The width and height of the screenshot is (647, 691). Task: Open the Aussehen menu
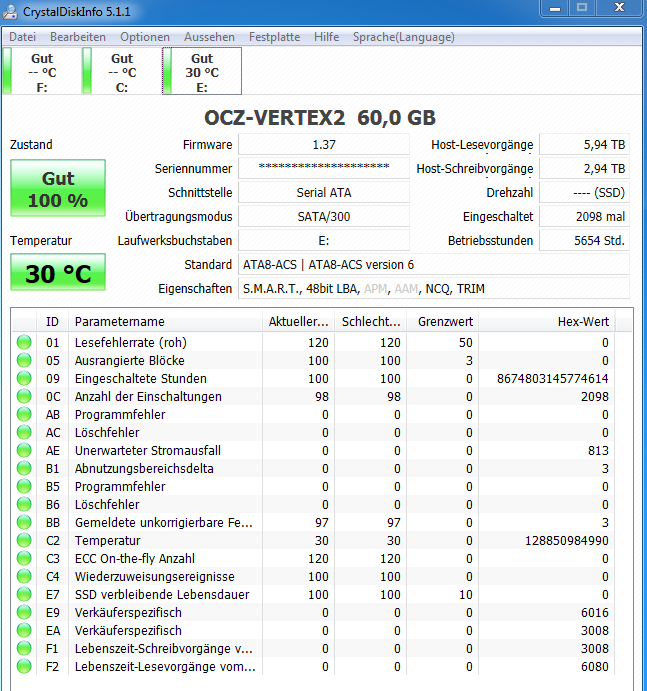tap(209, 37)
